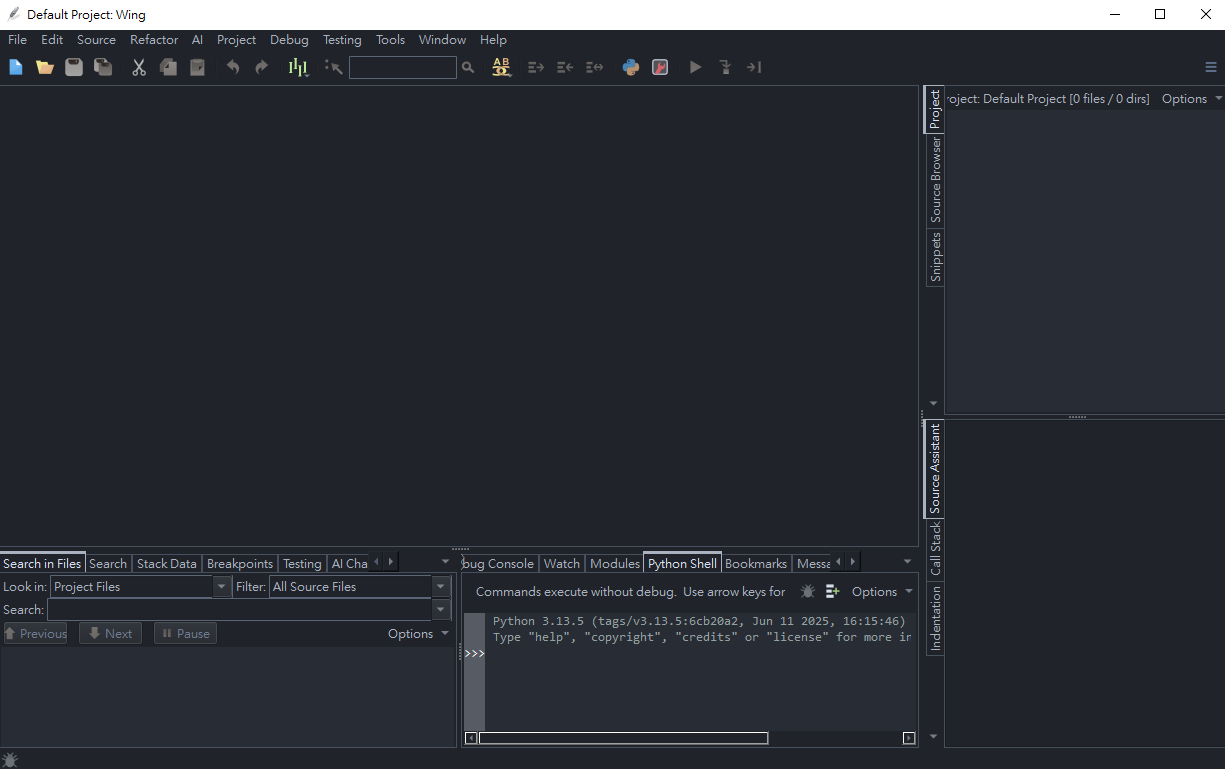The image size is (1225, 769).
Task: Open the Project panel Options menu
Action: (1191, 99)
